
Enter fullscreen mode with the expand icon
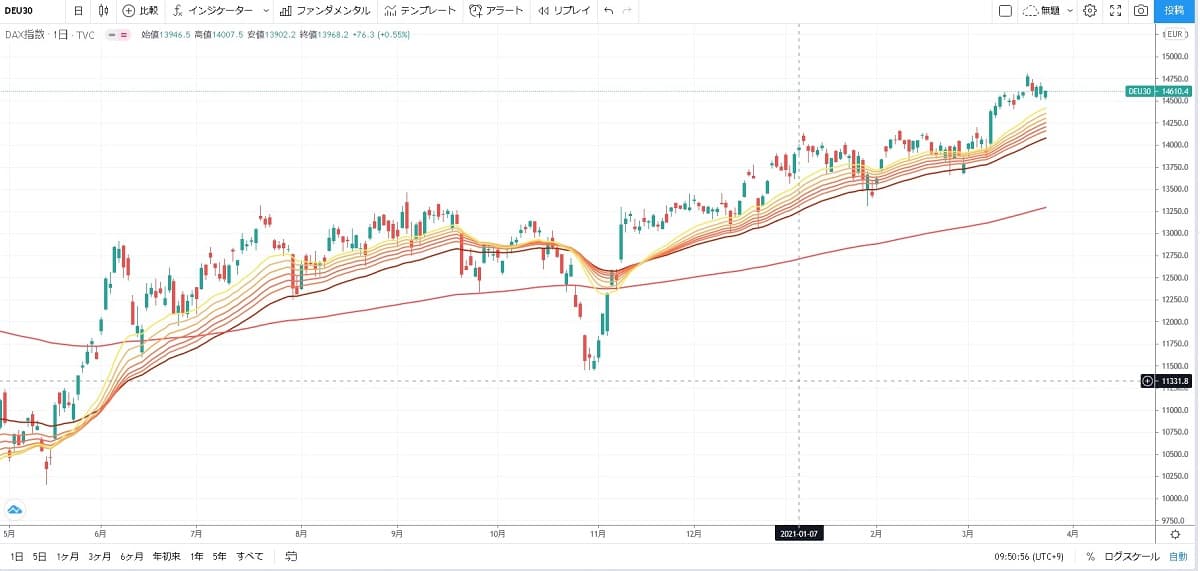(x=1115, y=11)
